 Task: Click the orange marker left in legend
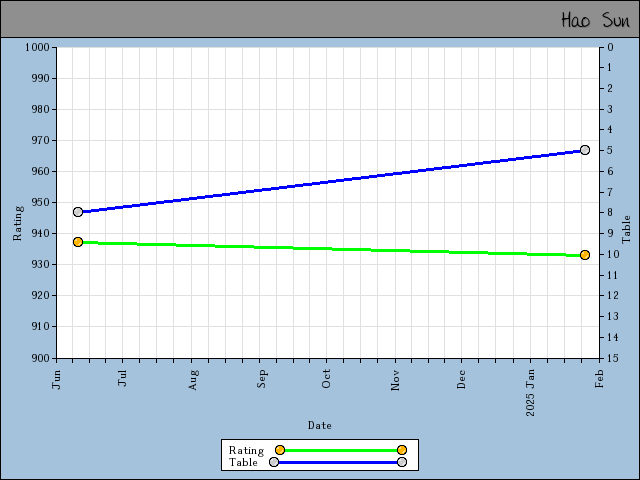pyautogui.click(x=280, y=450)
